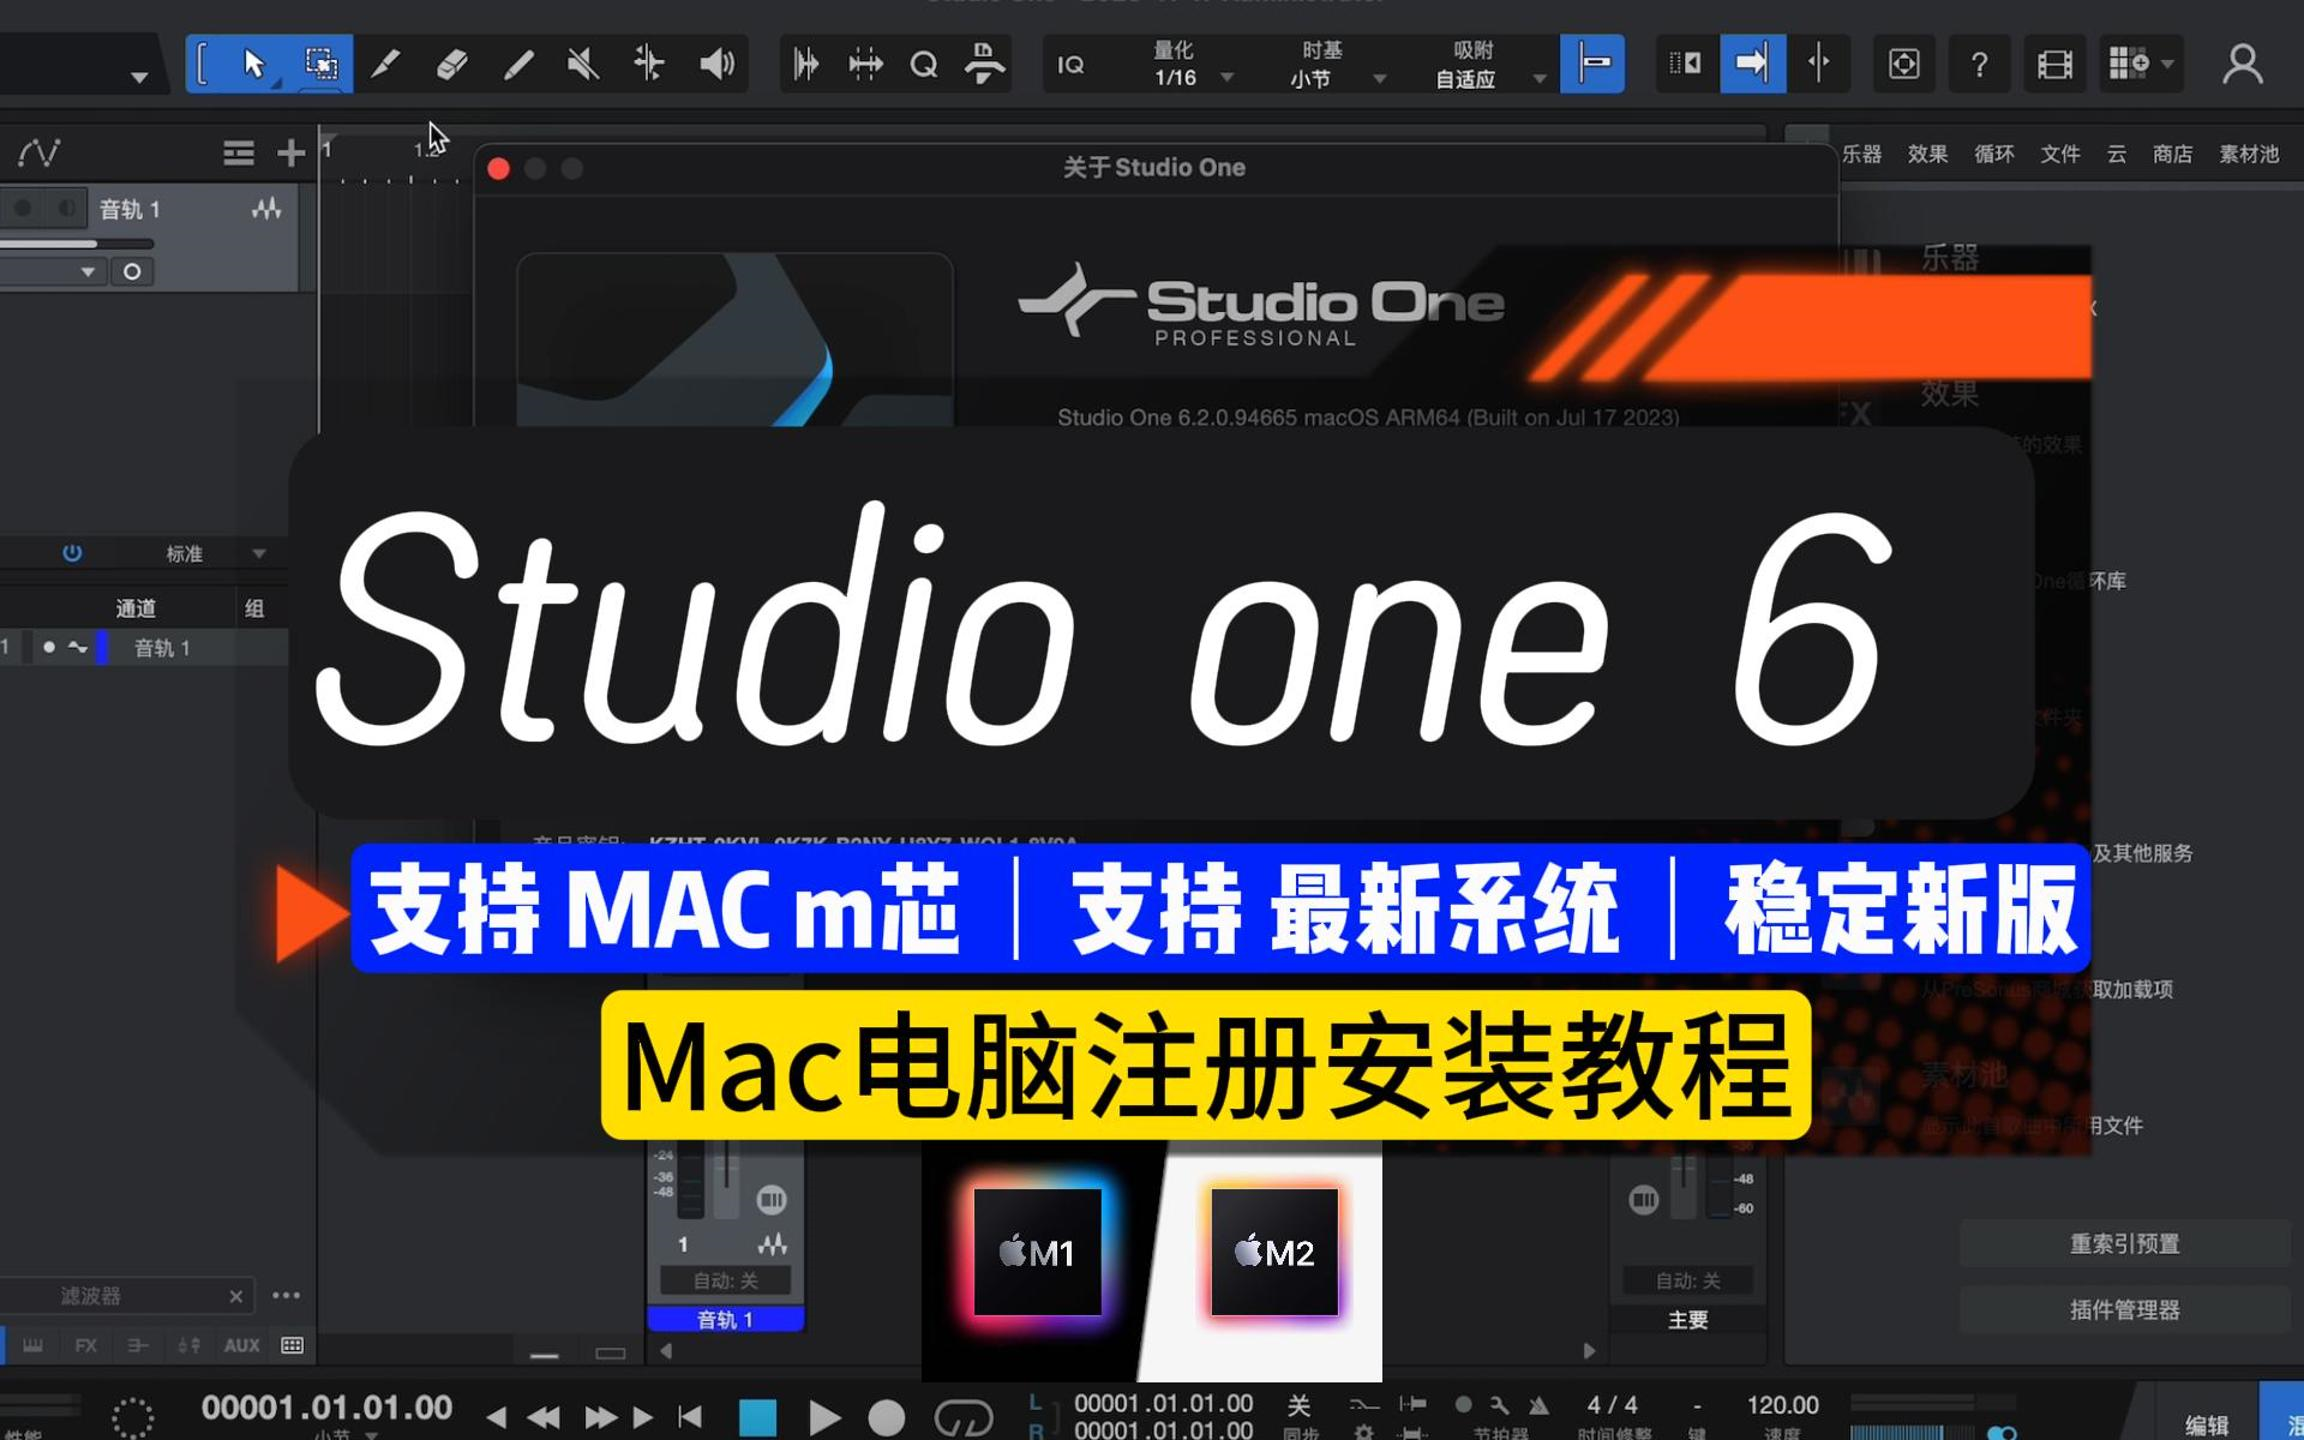This screenshot has height=1440, width=2304.
Task: Open the 编辑 edit view button
Action: pos(2206,1424)
